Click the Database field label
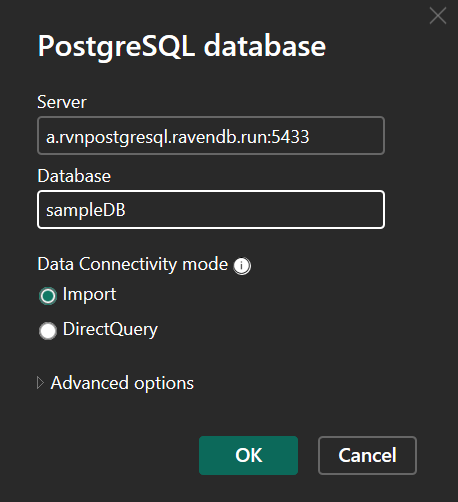The image size is (458, 502). [x=74, y=176]
